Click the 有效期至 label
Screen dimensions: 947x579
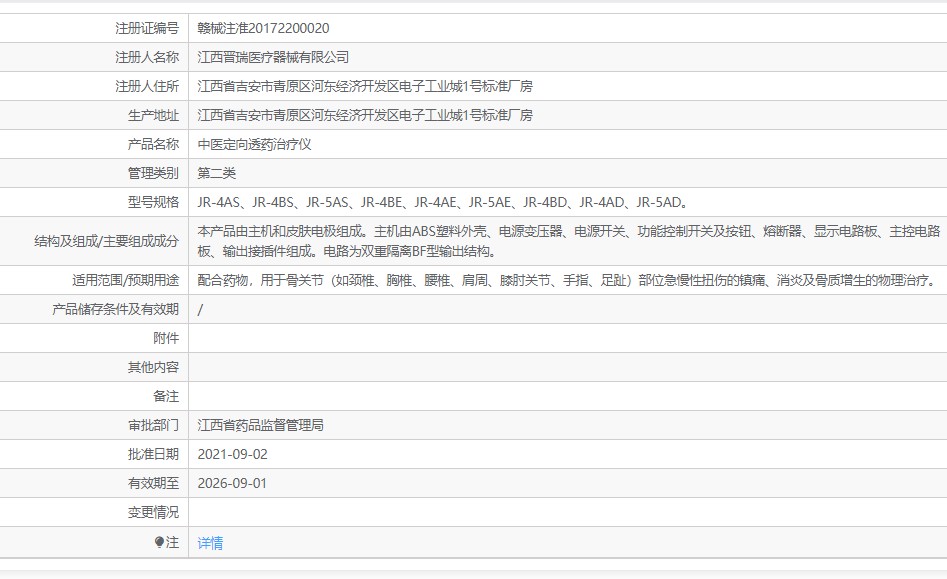tap(153, 483)
